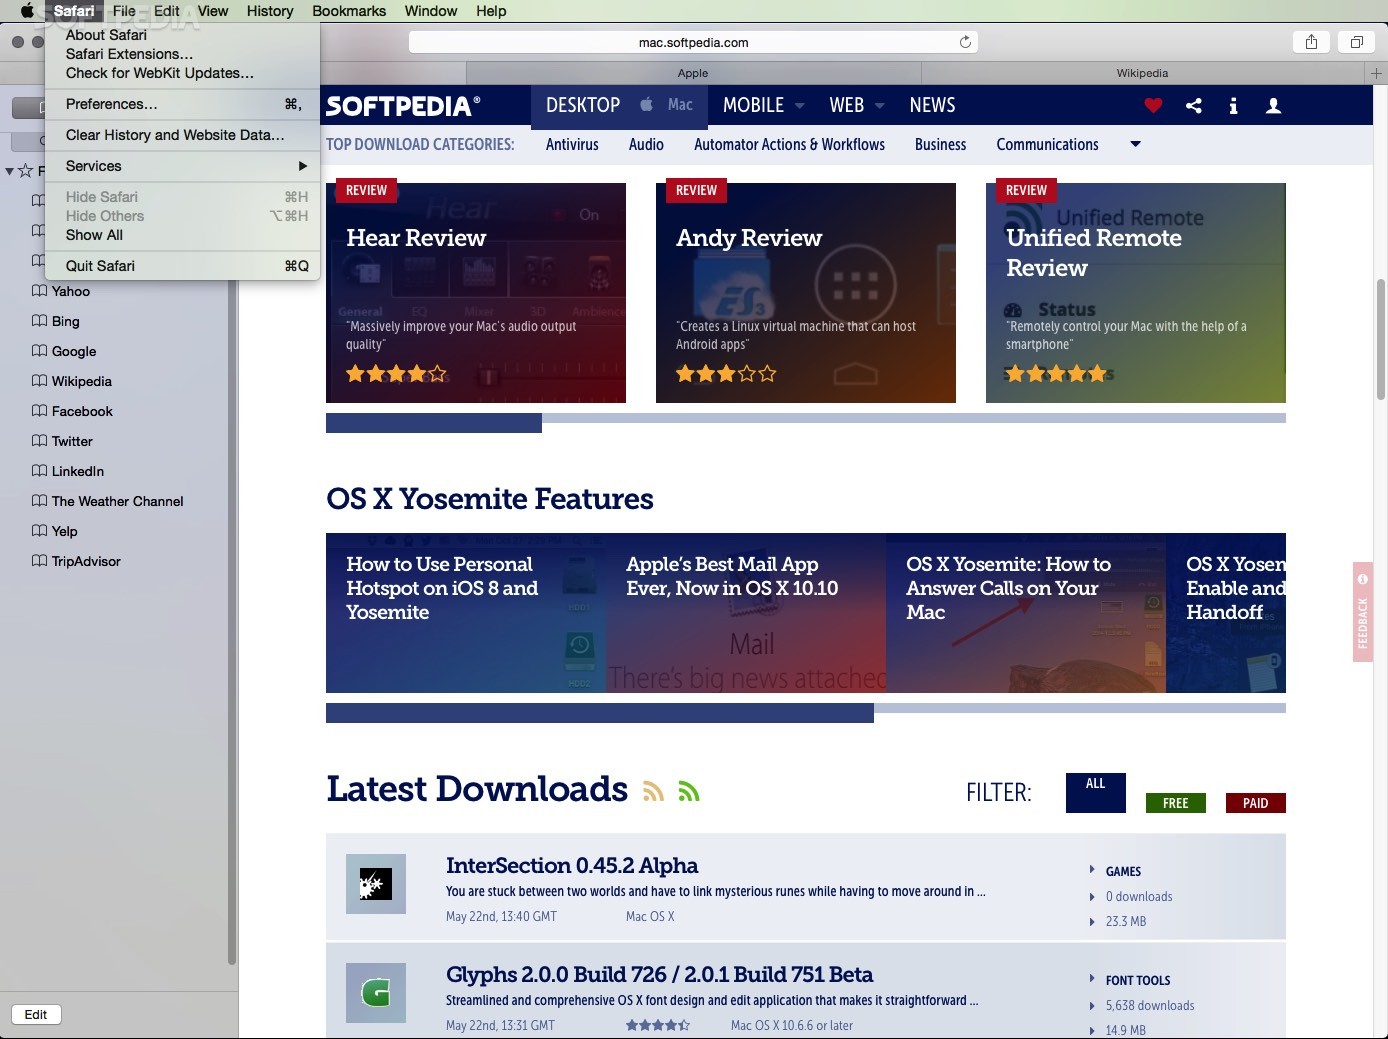This screenshot has width=1388, height=1039.
Task: Expand more categories dropdown arrow
Action: (1135, 144)
